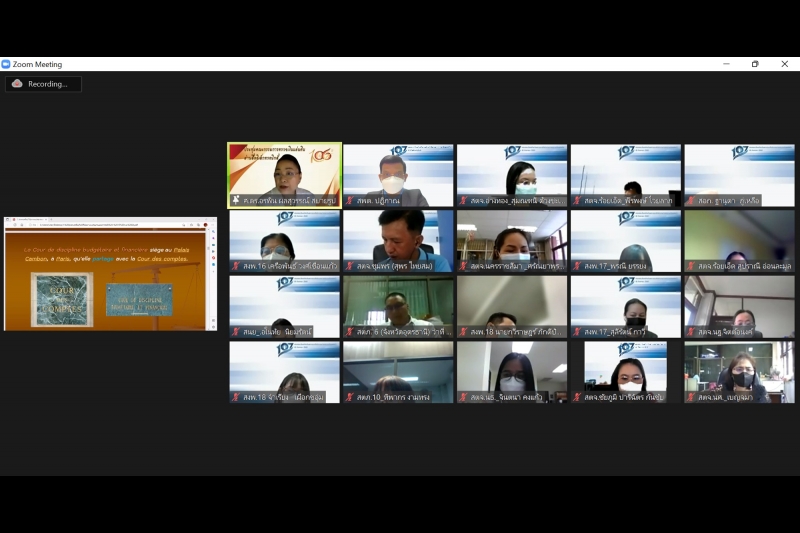
Task: Click the muted mic icon on สตภ. 6 อุดรธานี tile
Action: click(x=349, y=332)
